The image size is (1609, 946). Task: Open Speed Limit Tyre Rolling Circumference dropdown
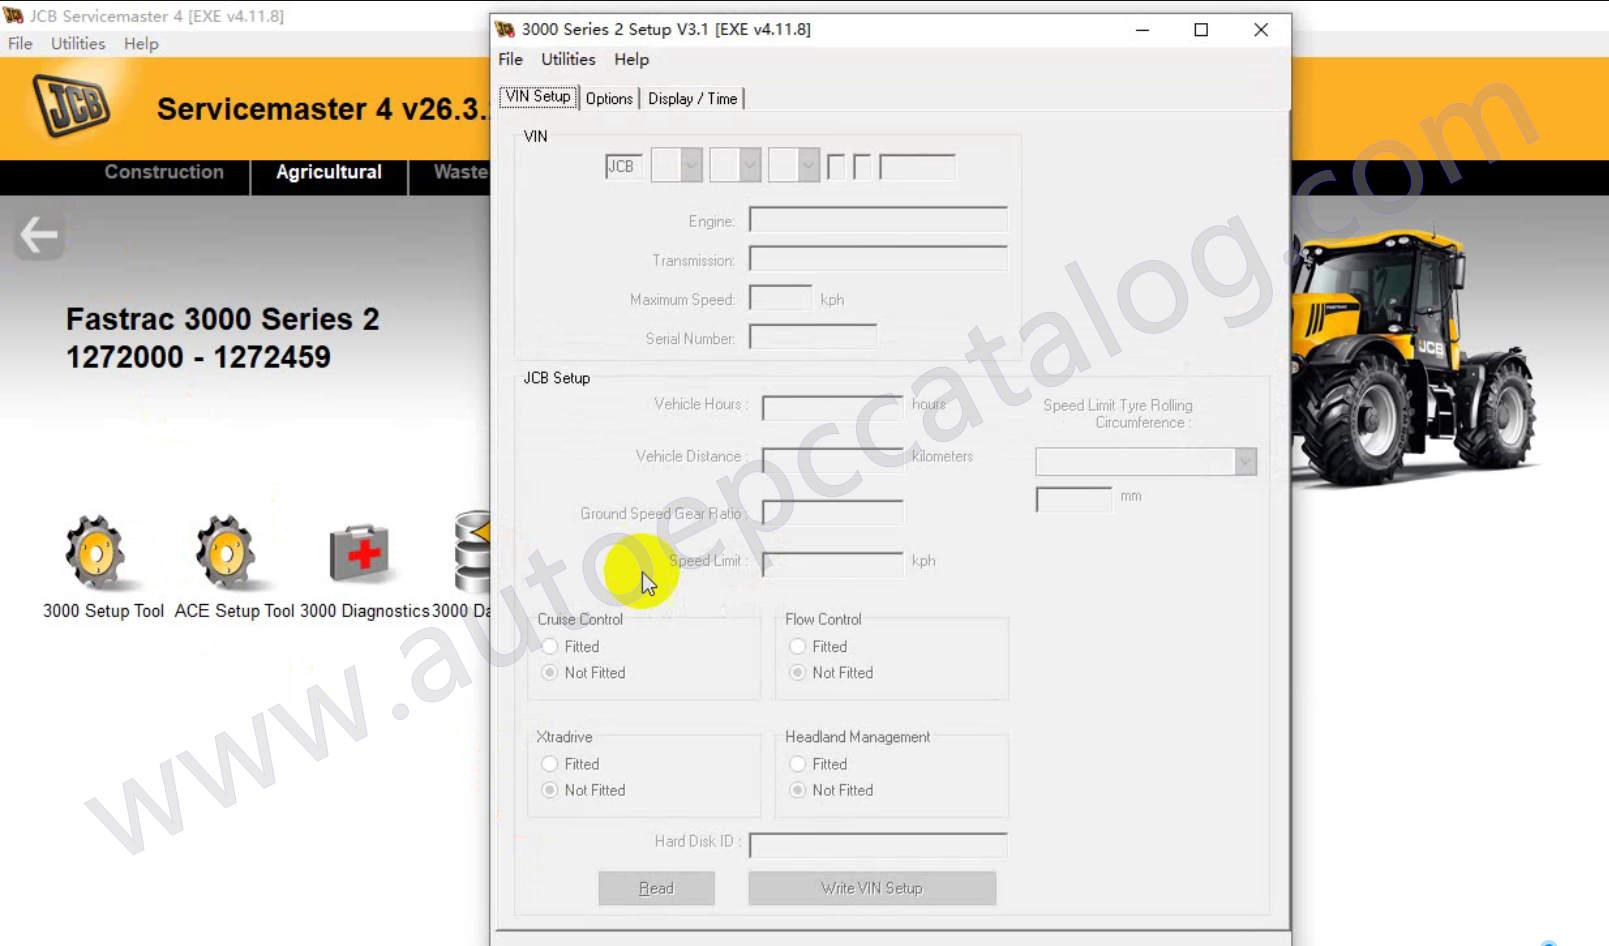click(x=1245, y=461)
